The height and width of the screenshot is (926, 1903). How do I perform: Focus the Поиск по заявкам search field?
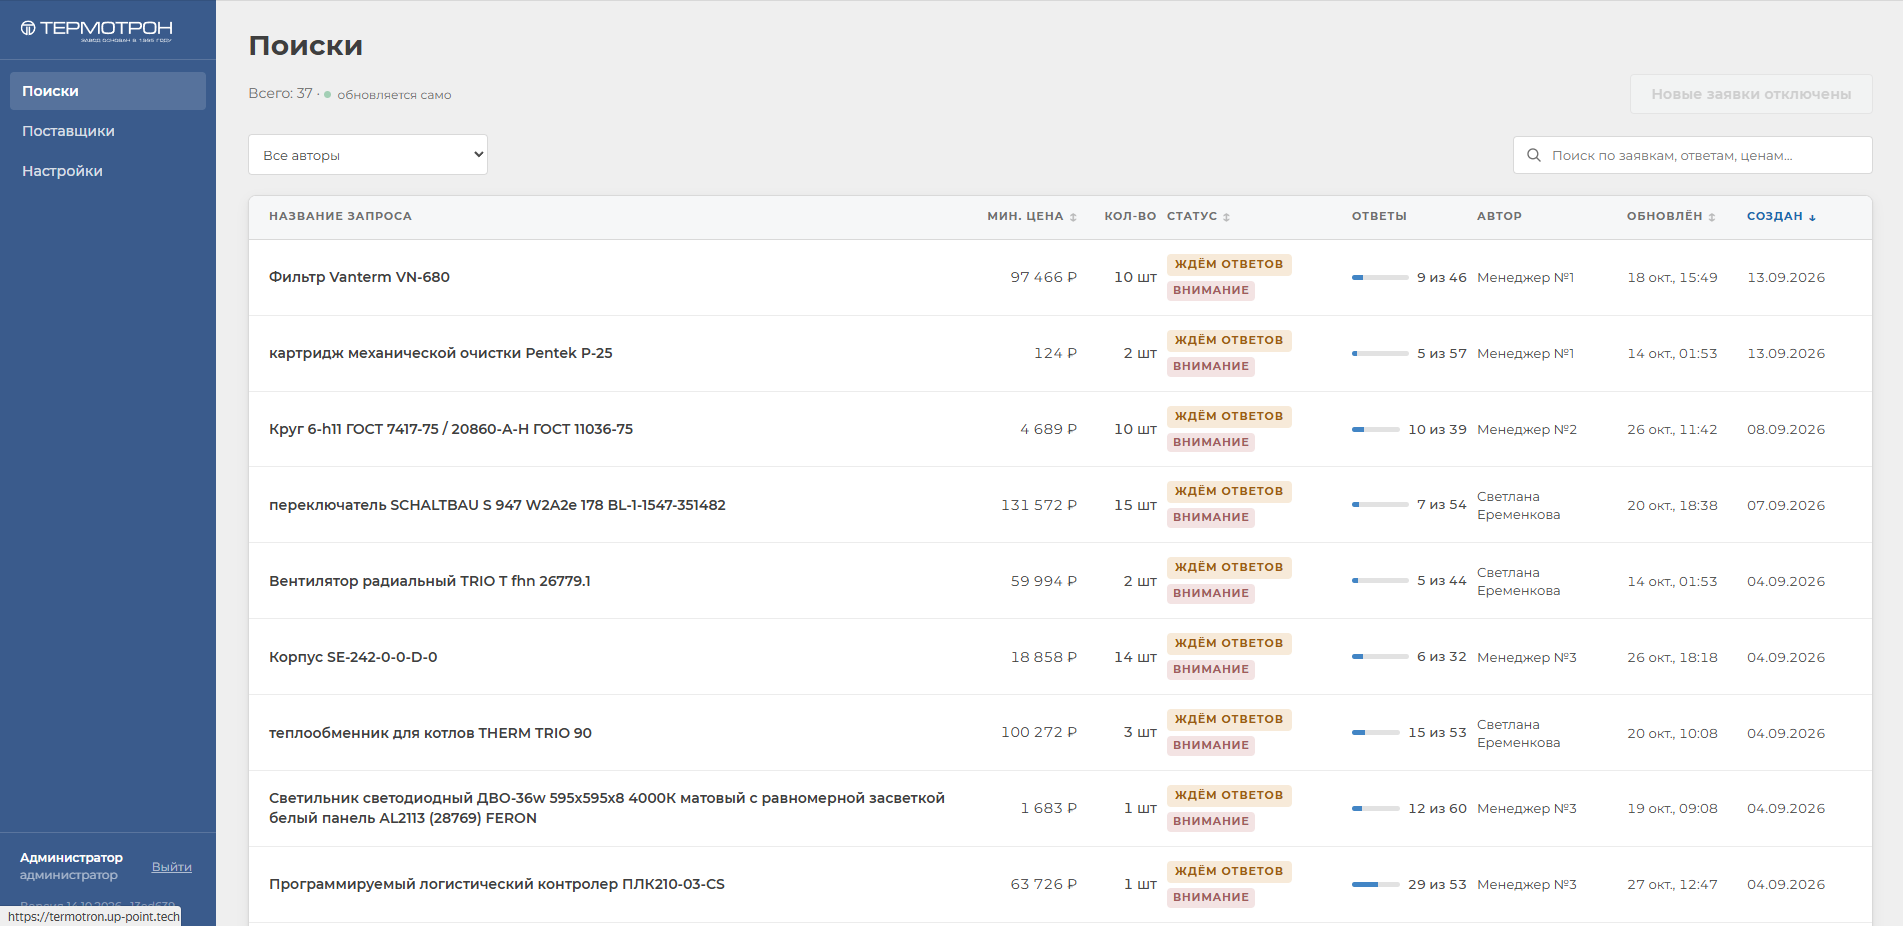(x=1692, y=155)
